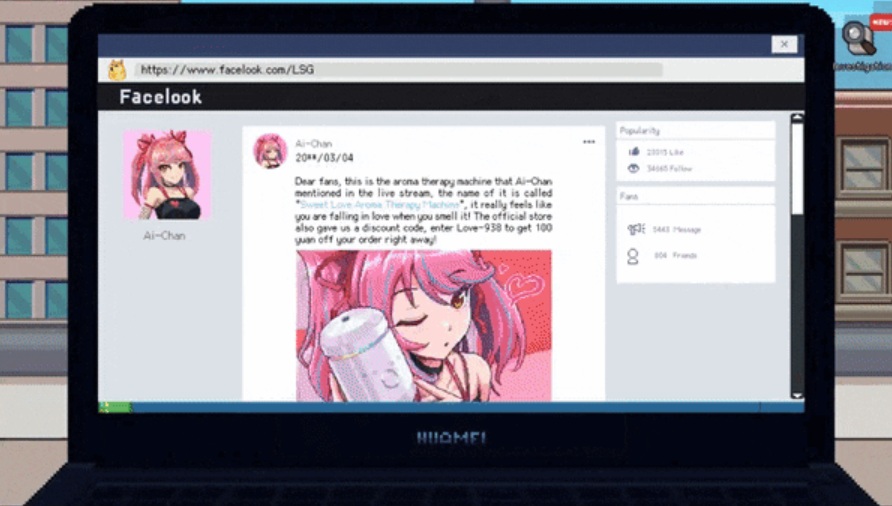
Task: Click the white scrollbar thumb
Action: (797, 169)
